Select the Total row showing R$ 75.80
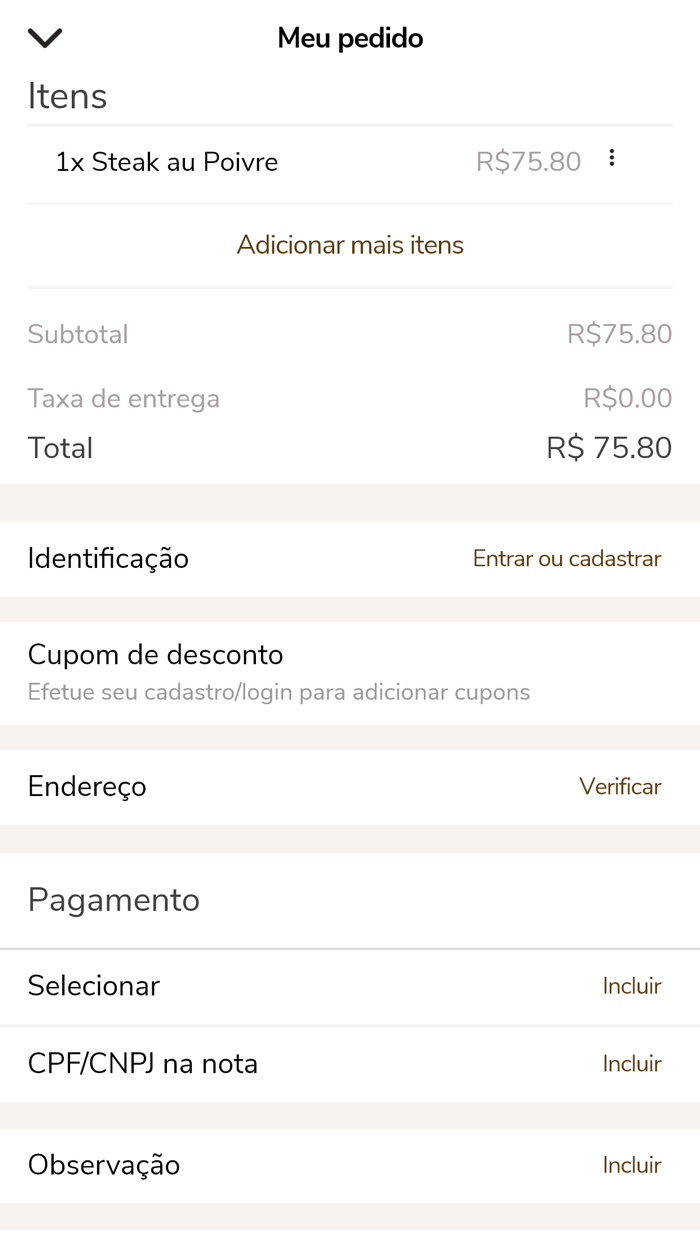The width and height of the screenshot is (700, 1244). tap(350, 447)
